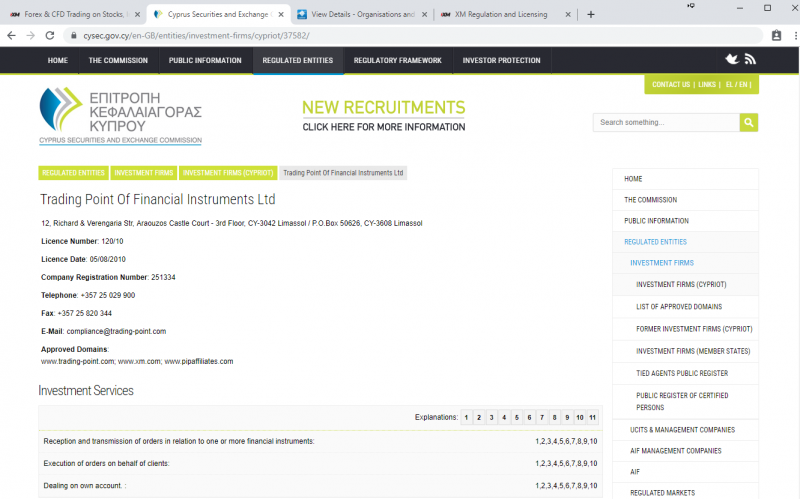Screen dimensions: 800x499
Task: Open the browser menu dots icon
Action: click(795, 35)
